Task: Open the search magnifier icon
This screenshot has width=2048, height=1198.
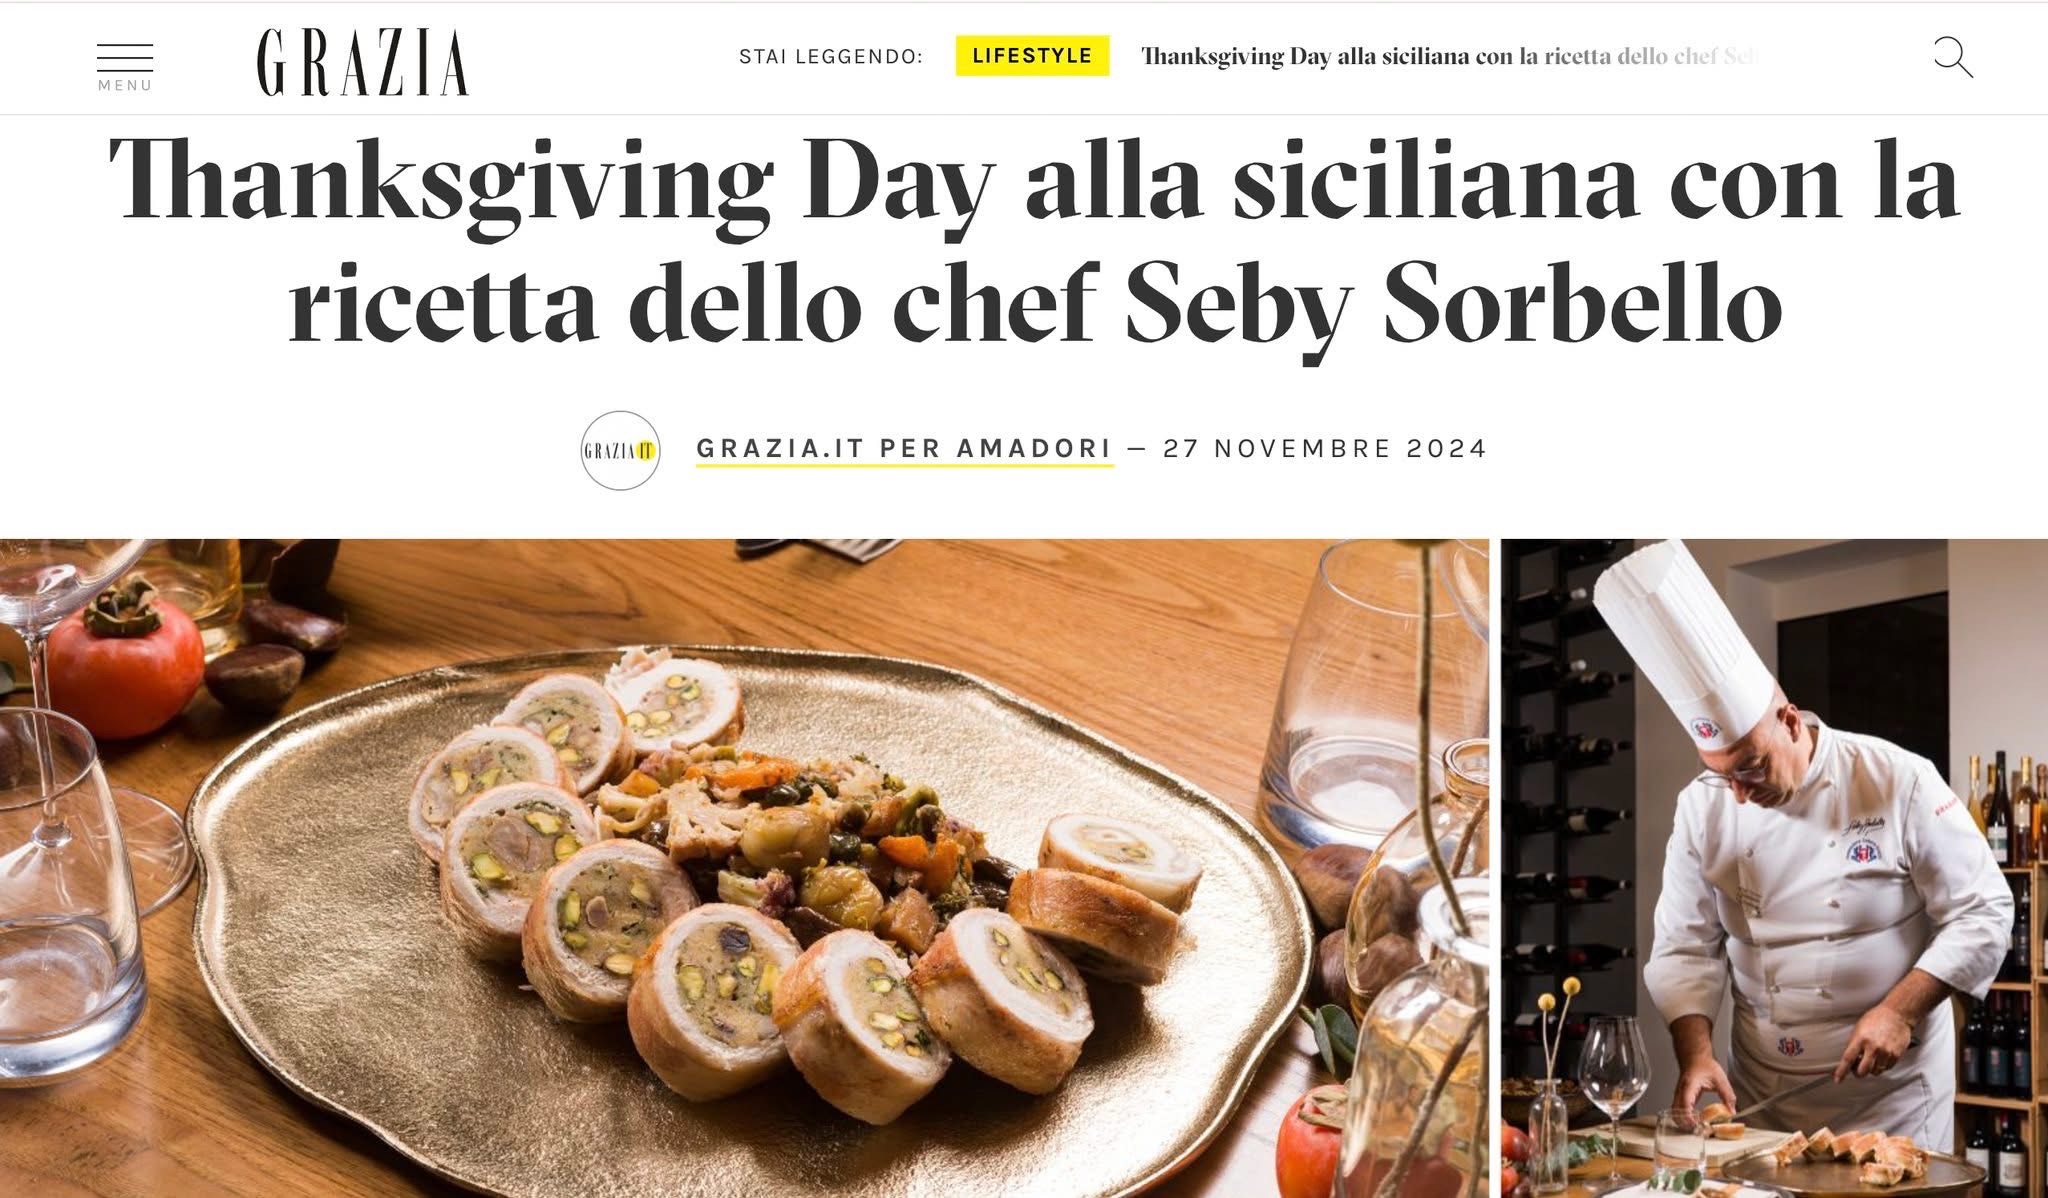Action: tap(1952, 58)
